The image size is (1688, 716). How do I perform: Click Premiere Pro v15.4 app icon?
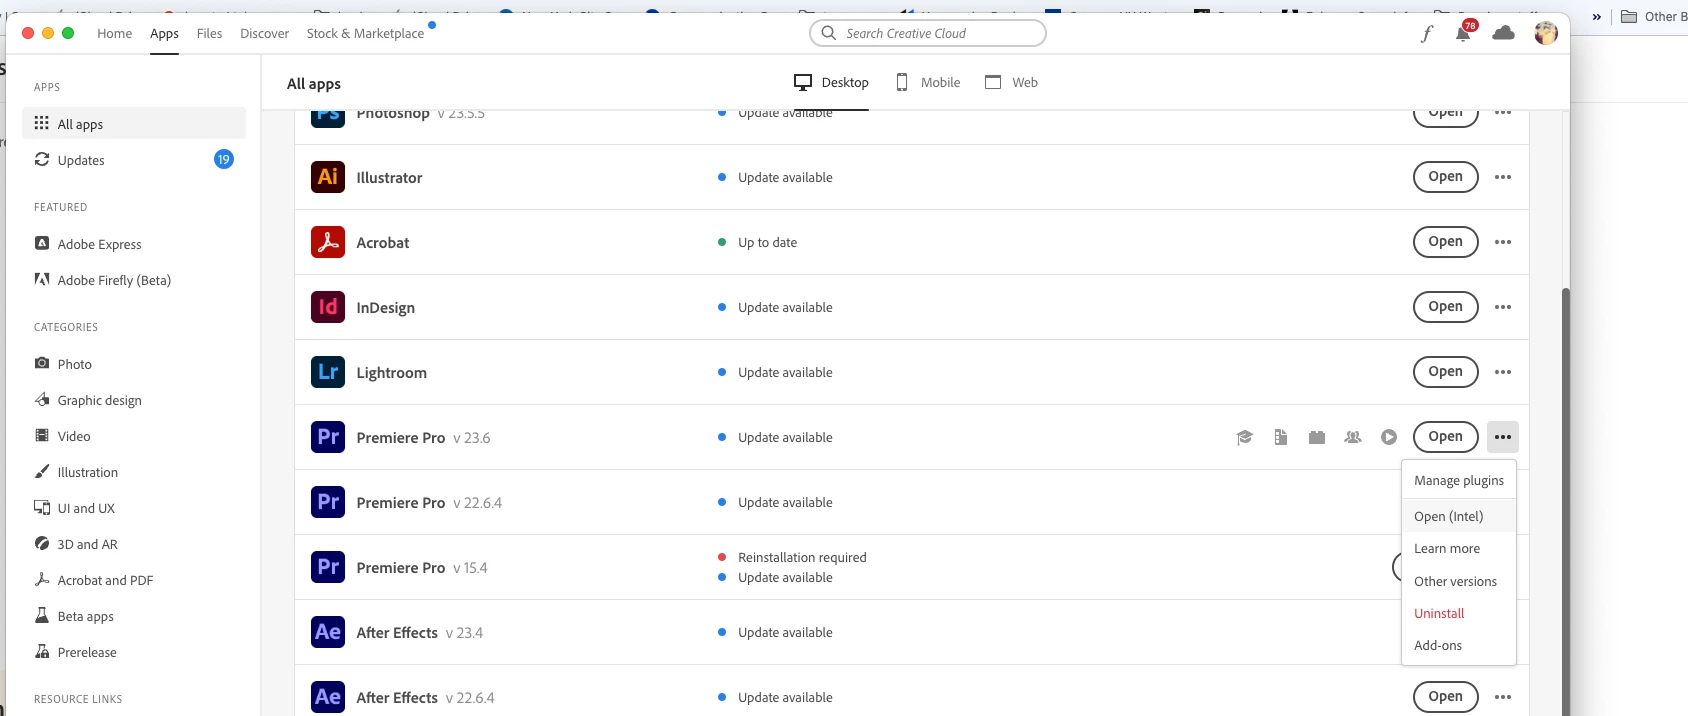point(328,567)
